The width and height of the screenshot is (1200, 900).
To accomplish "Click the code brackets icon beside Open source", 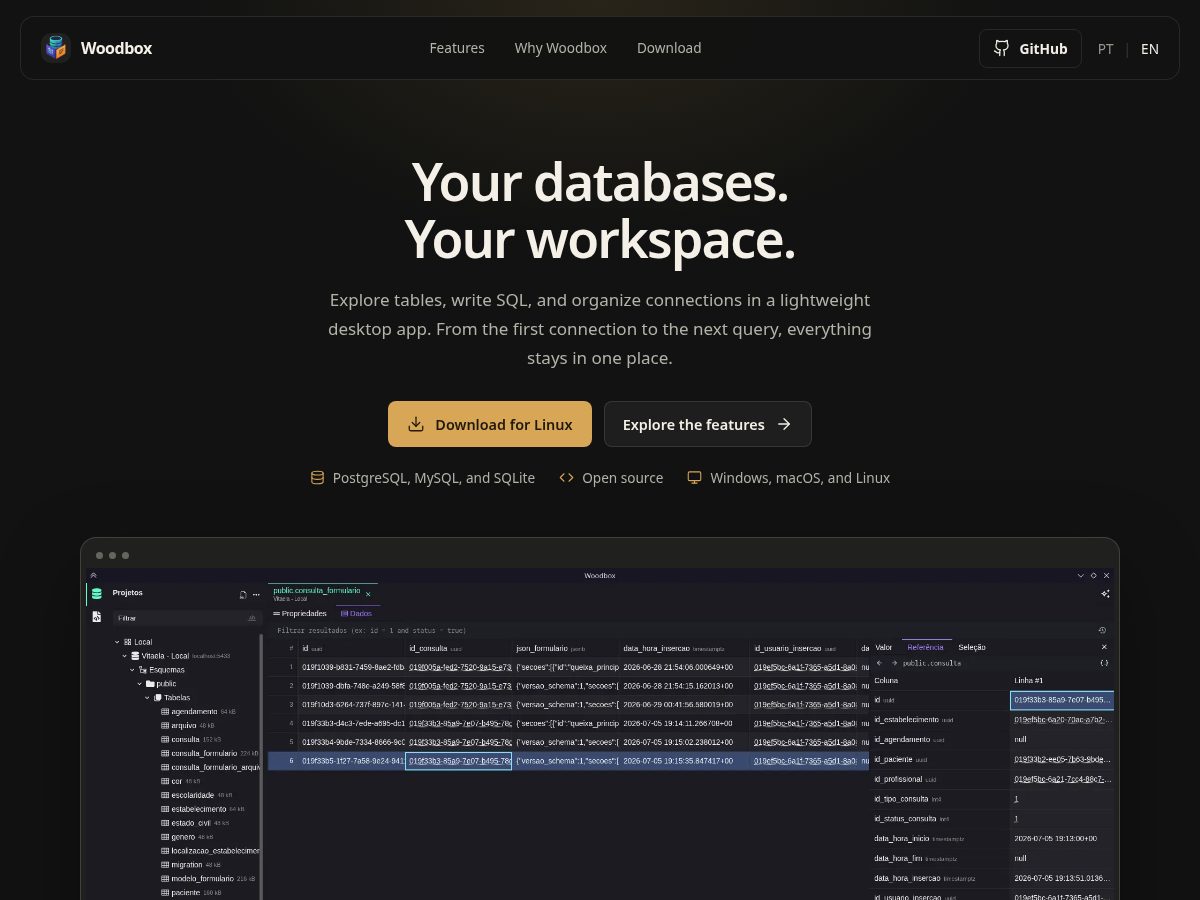I will (x=566, y=478).
